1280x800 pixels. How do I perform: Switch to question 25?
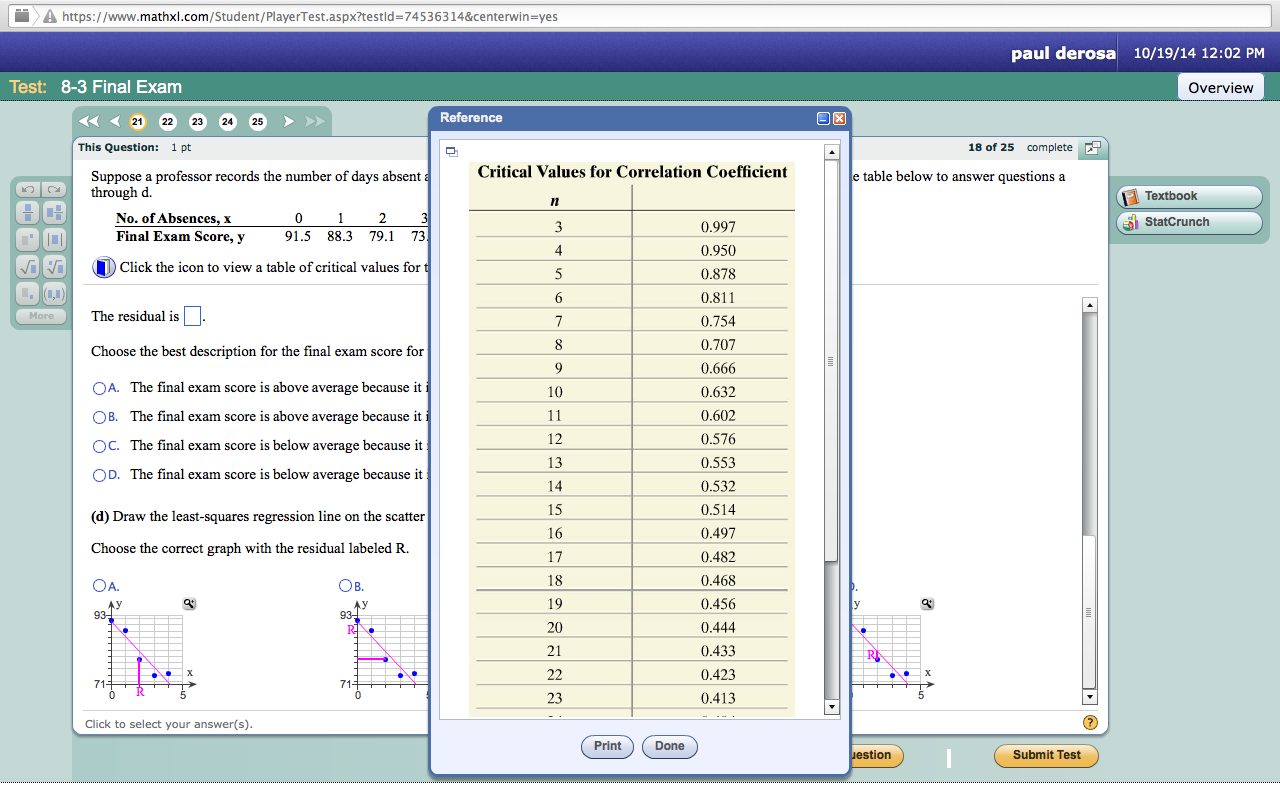257,121
